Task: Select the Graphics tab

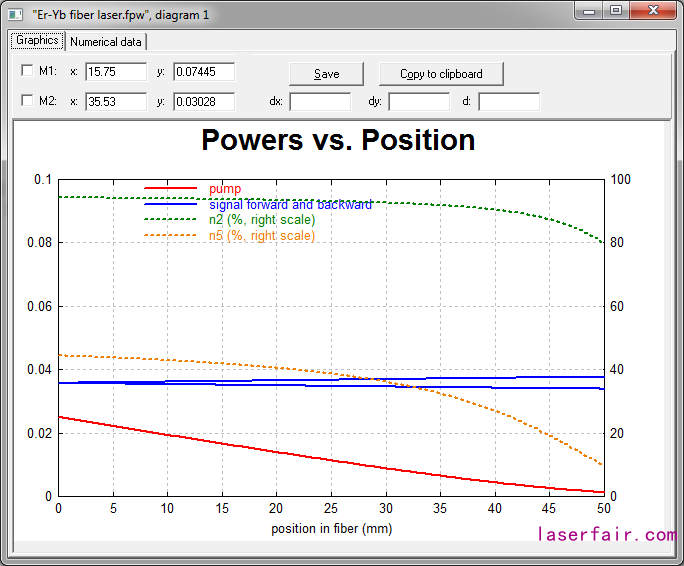Action: pyautogui.click(x=37, y=41)
